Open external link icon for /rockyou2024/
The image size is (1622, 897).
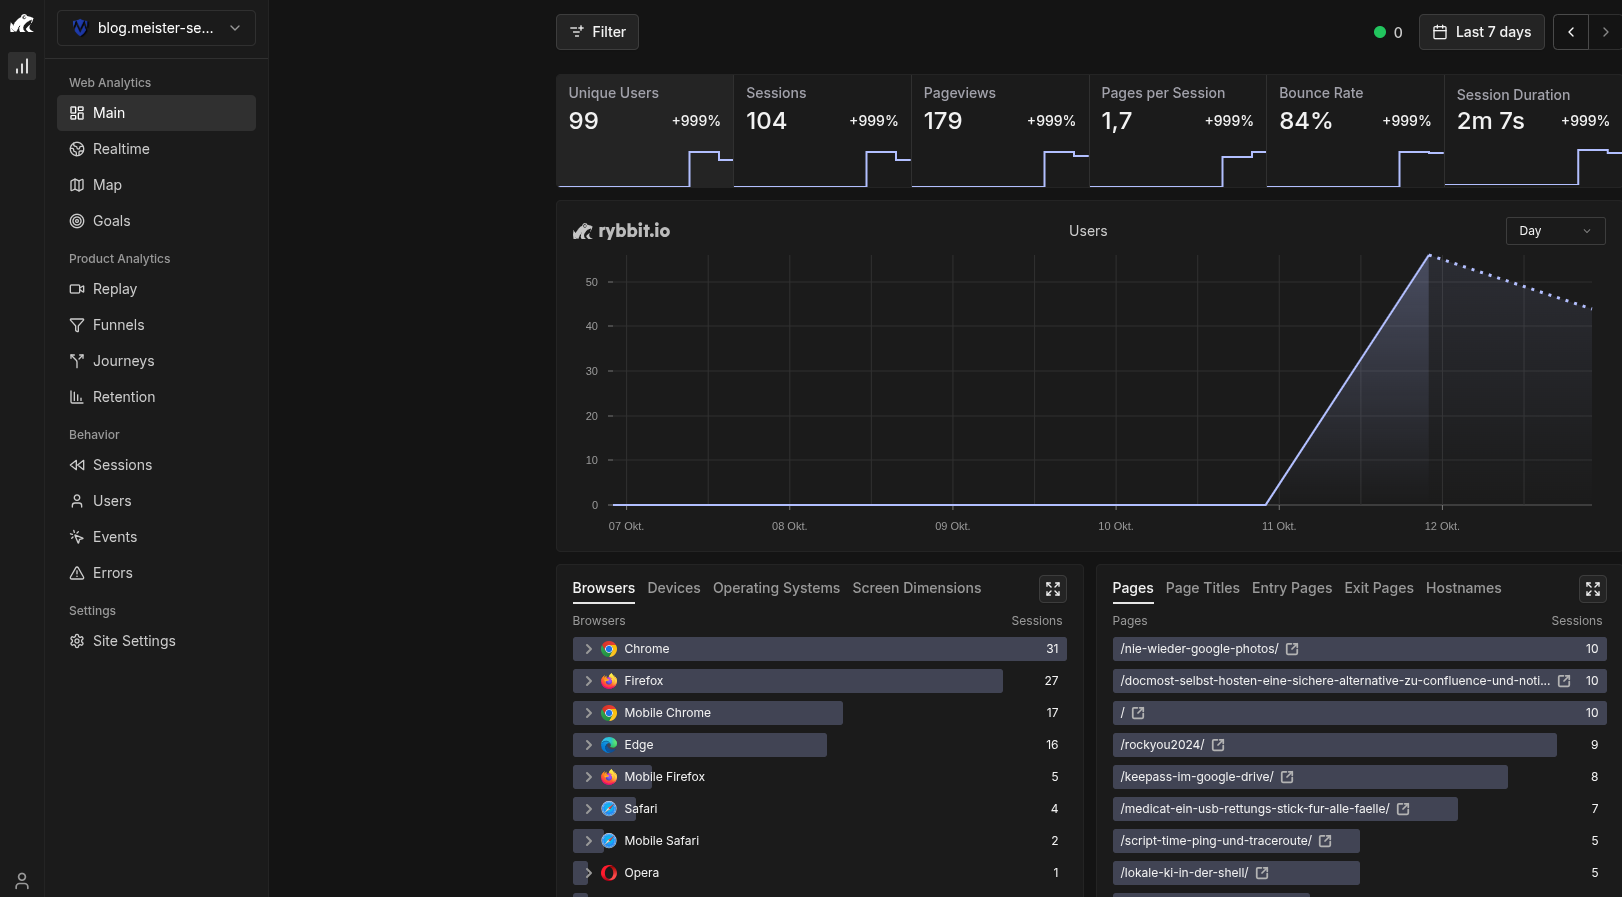(x=1218, y=745)
